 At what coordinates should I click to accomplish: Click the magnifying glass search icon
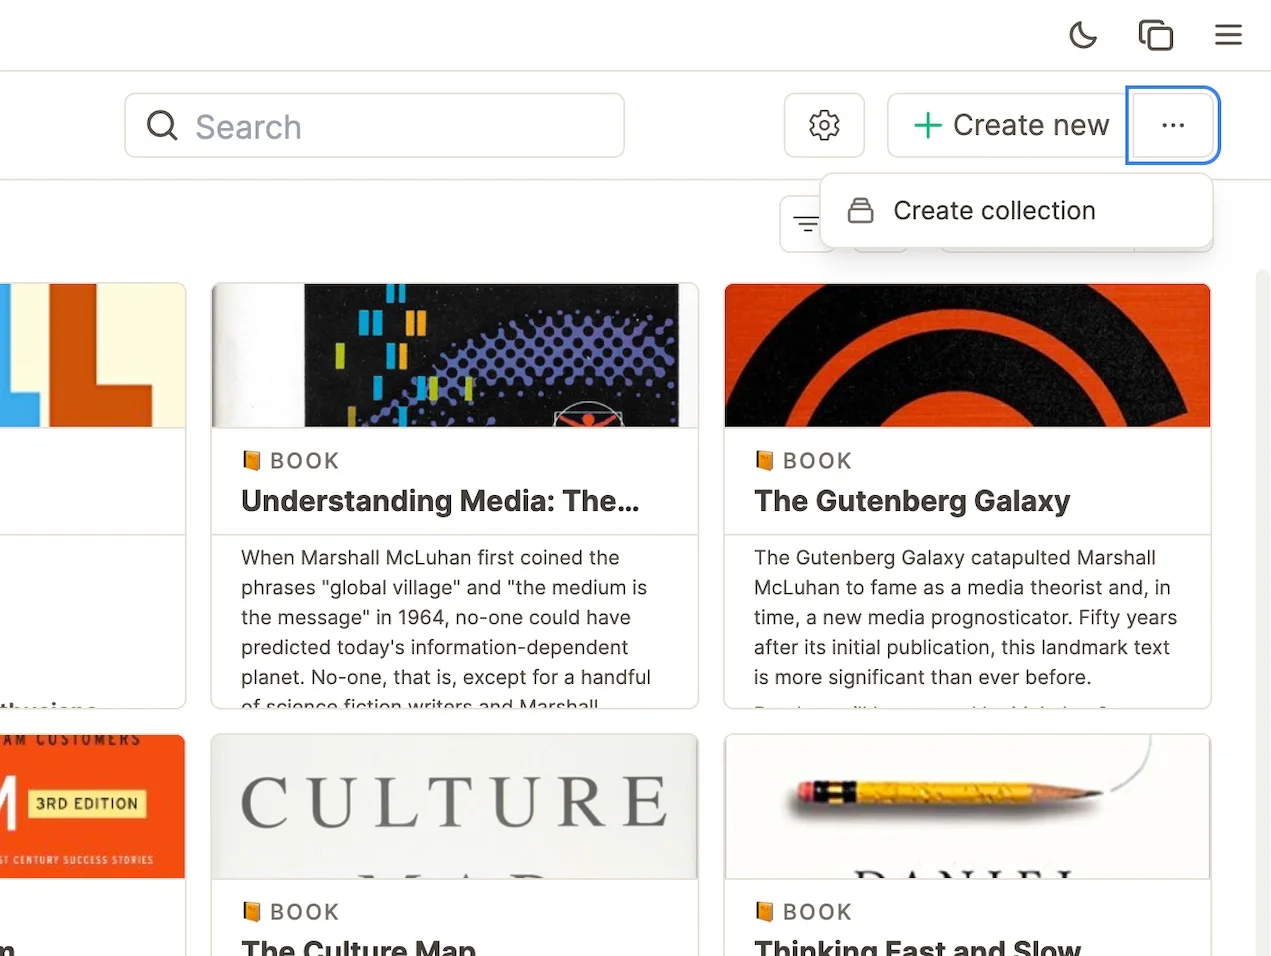coord(162,126)
